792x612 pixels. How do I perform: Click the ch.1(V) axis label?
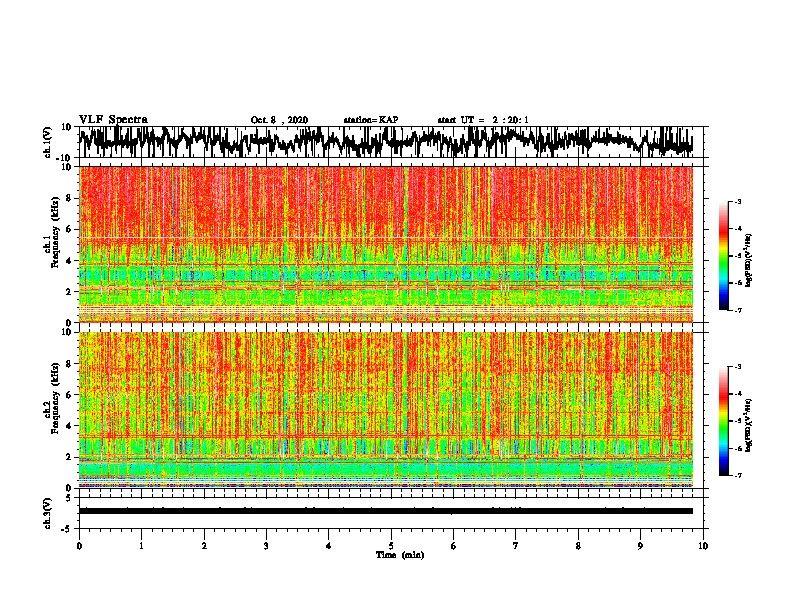point(48,141)
